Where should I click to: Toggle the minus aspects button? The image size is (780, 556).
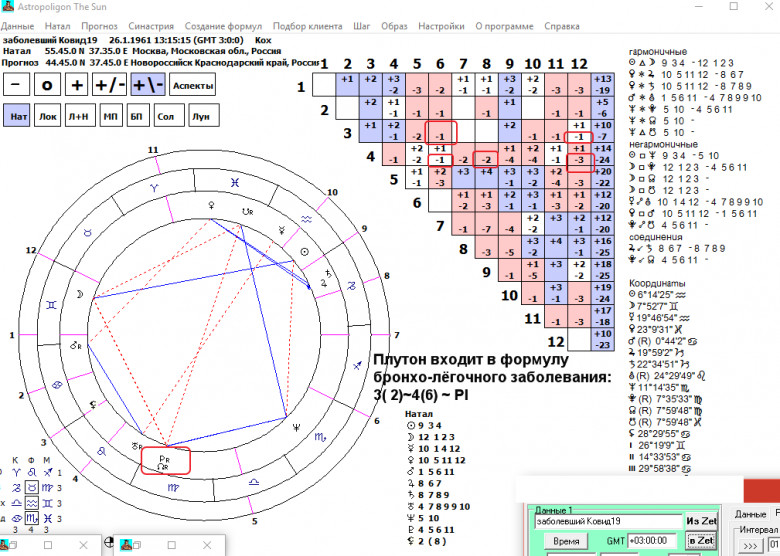coord(16,85)
